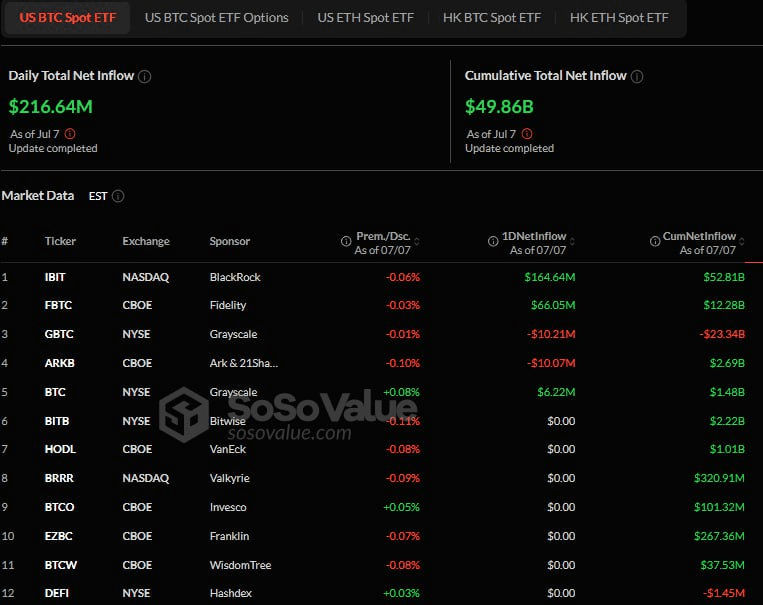Click the VanEck sponsor name

point(228,449)
